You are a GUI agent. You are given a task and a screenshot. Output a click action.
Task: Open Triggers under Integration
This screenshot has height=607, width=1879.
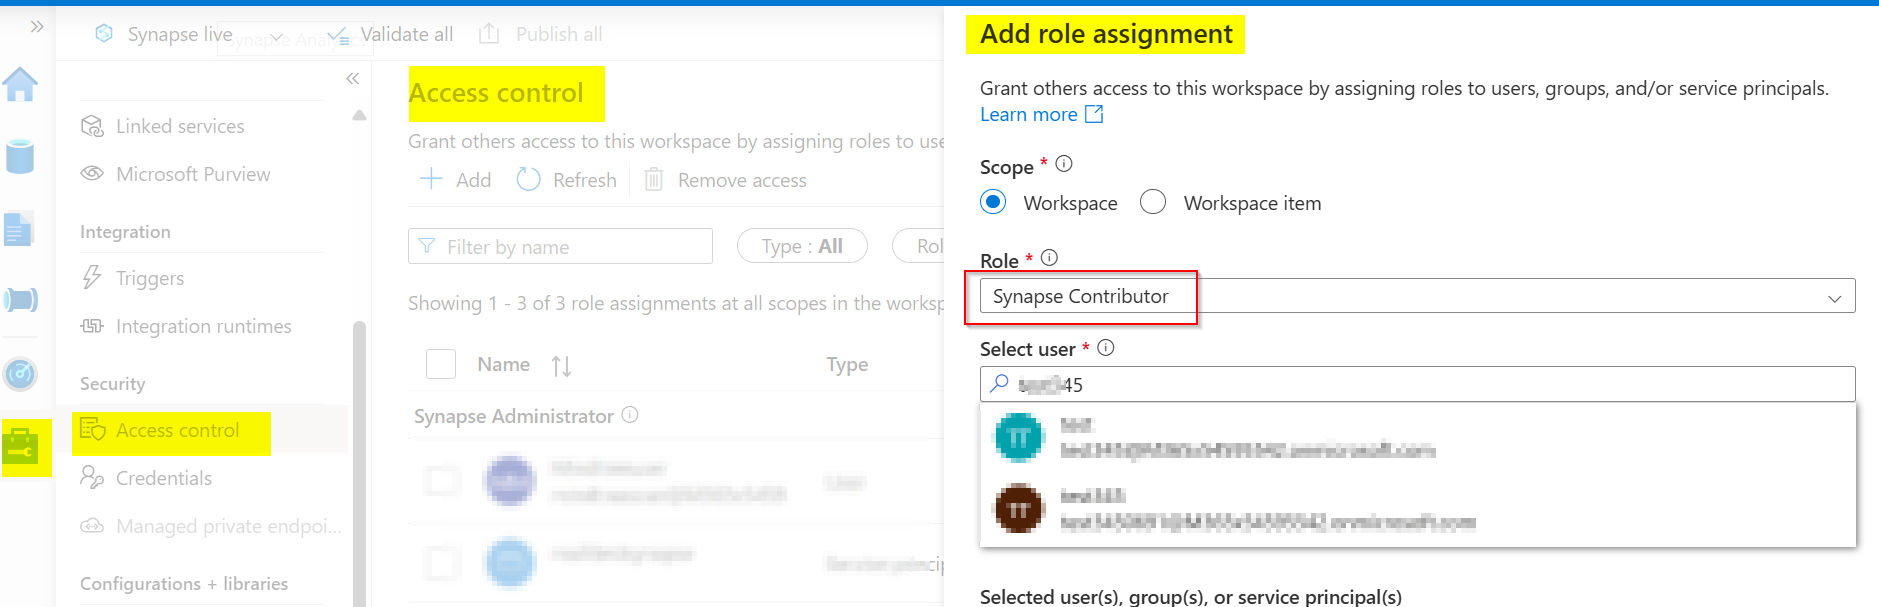point(150,278)
